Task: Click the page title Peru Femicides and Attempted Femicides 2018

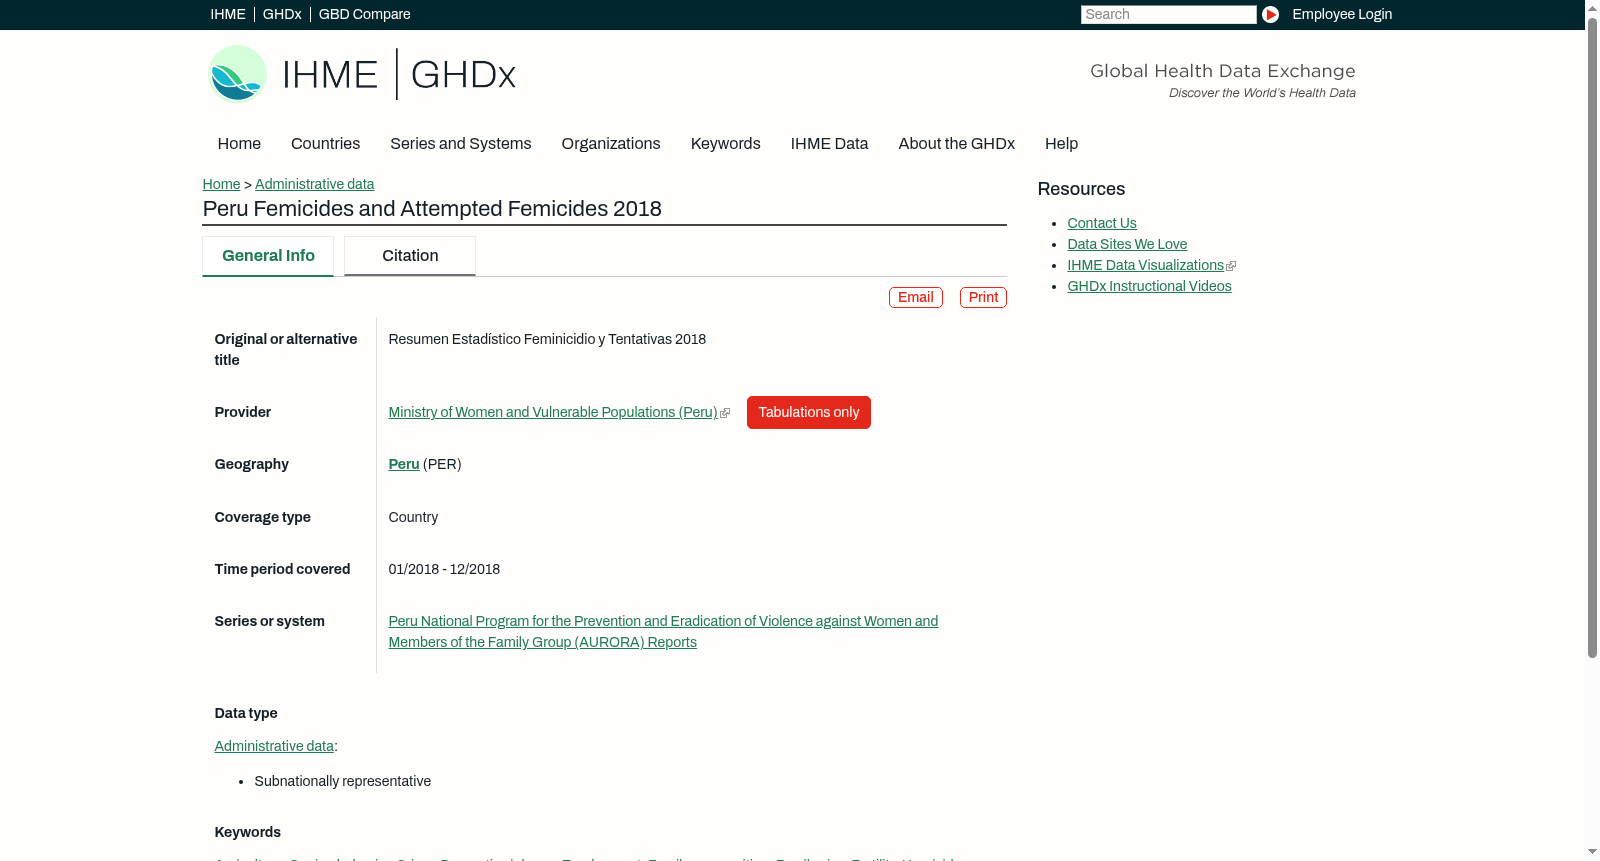Action: coord(432,209)
